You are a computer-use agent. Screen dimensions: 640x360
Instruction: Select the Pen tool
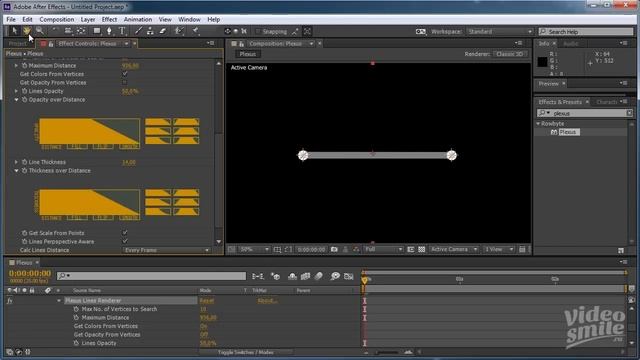(x=109, y=31)
